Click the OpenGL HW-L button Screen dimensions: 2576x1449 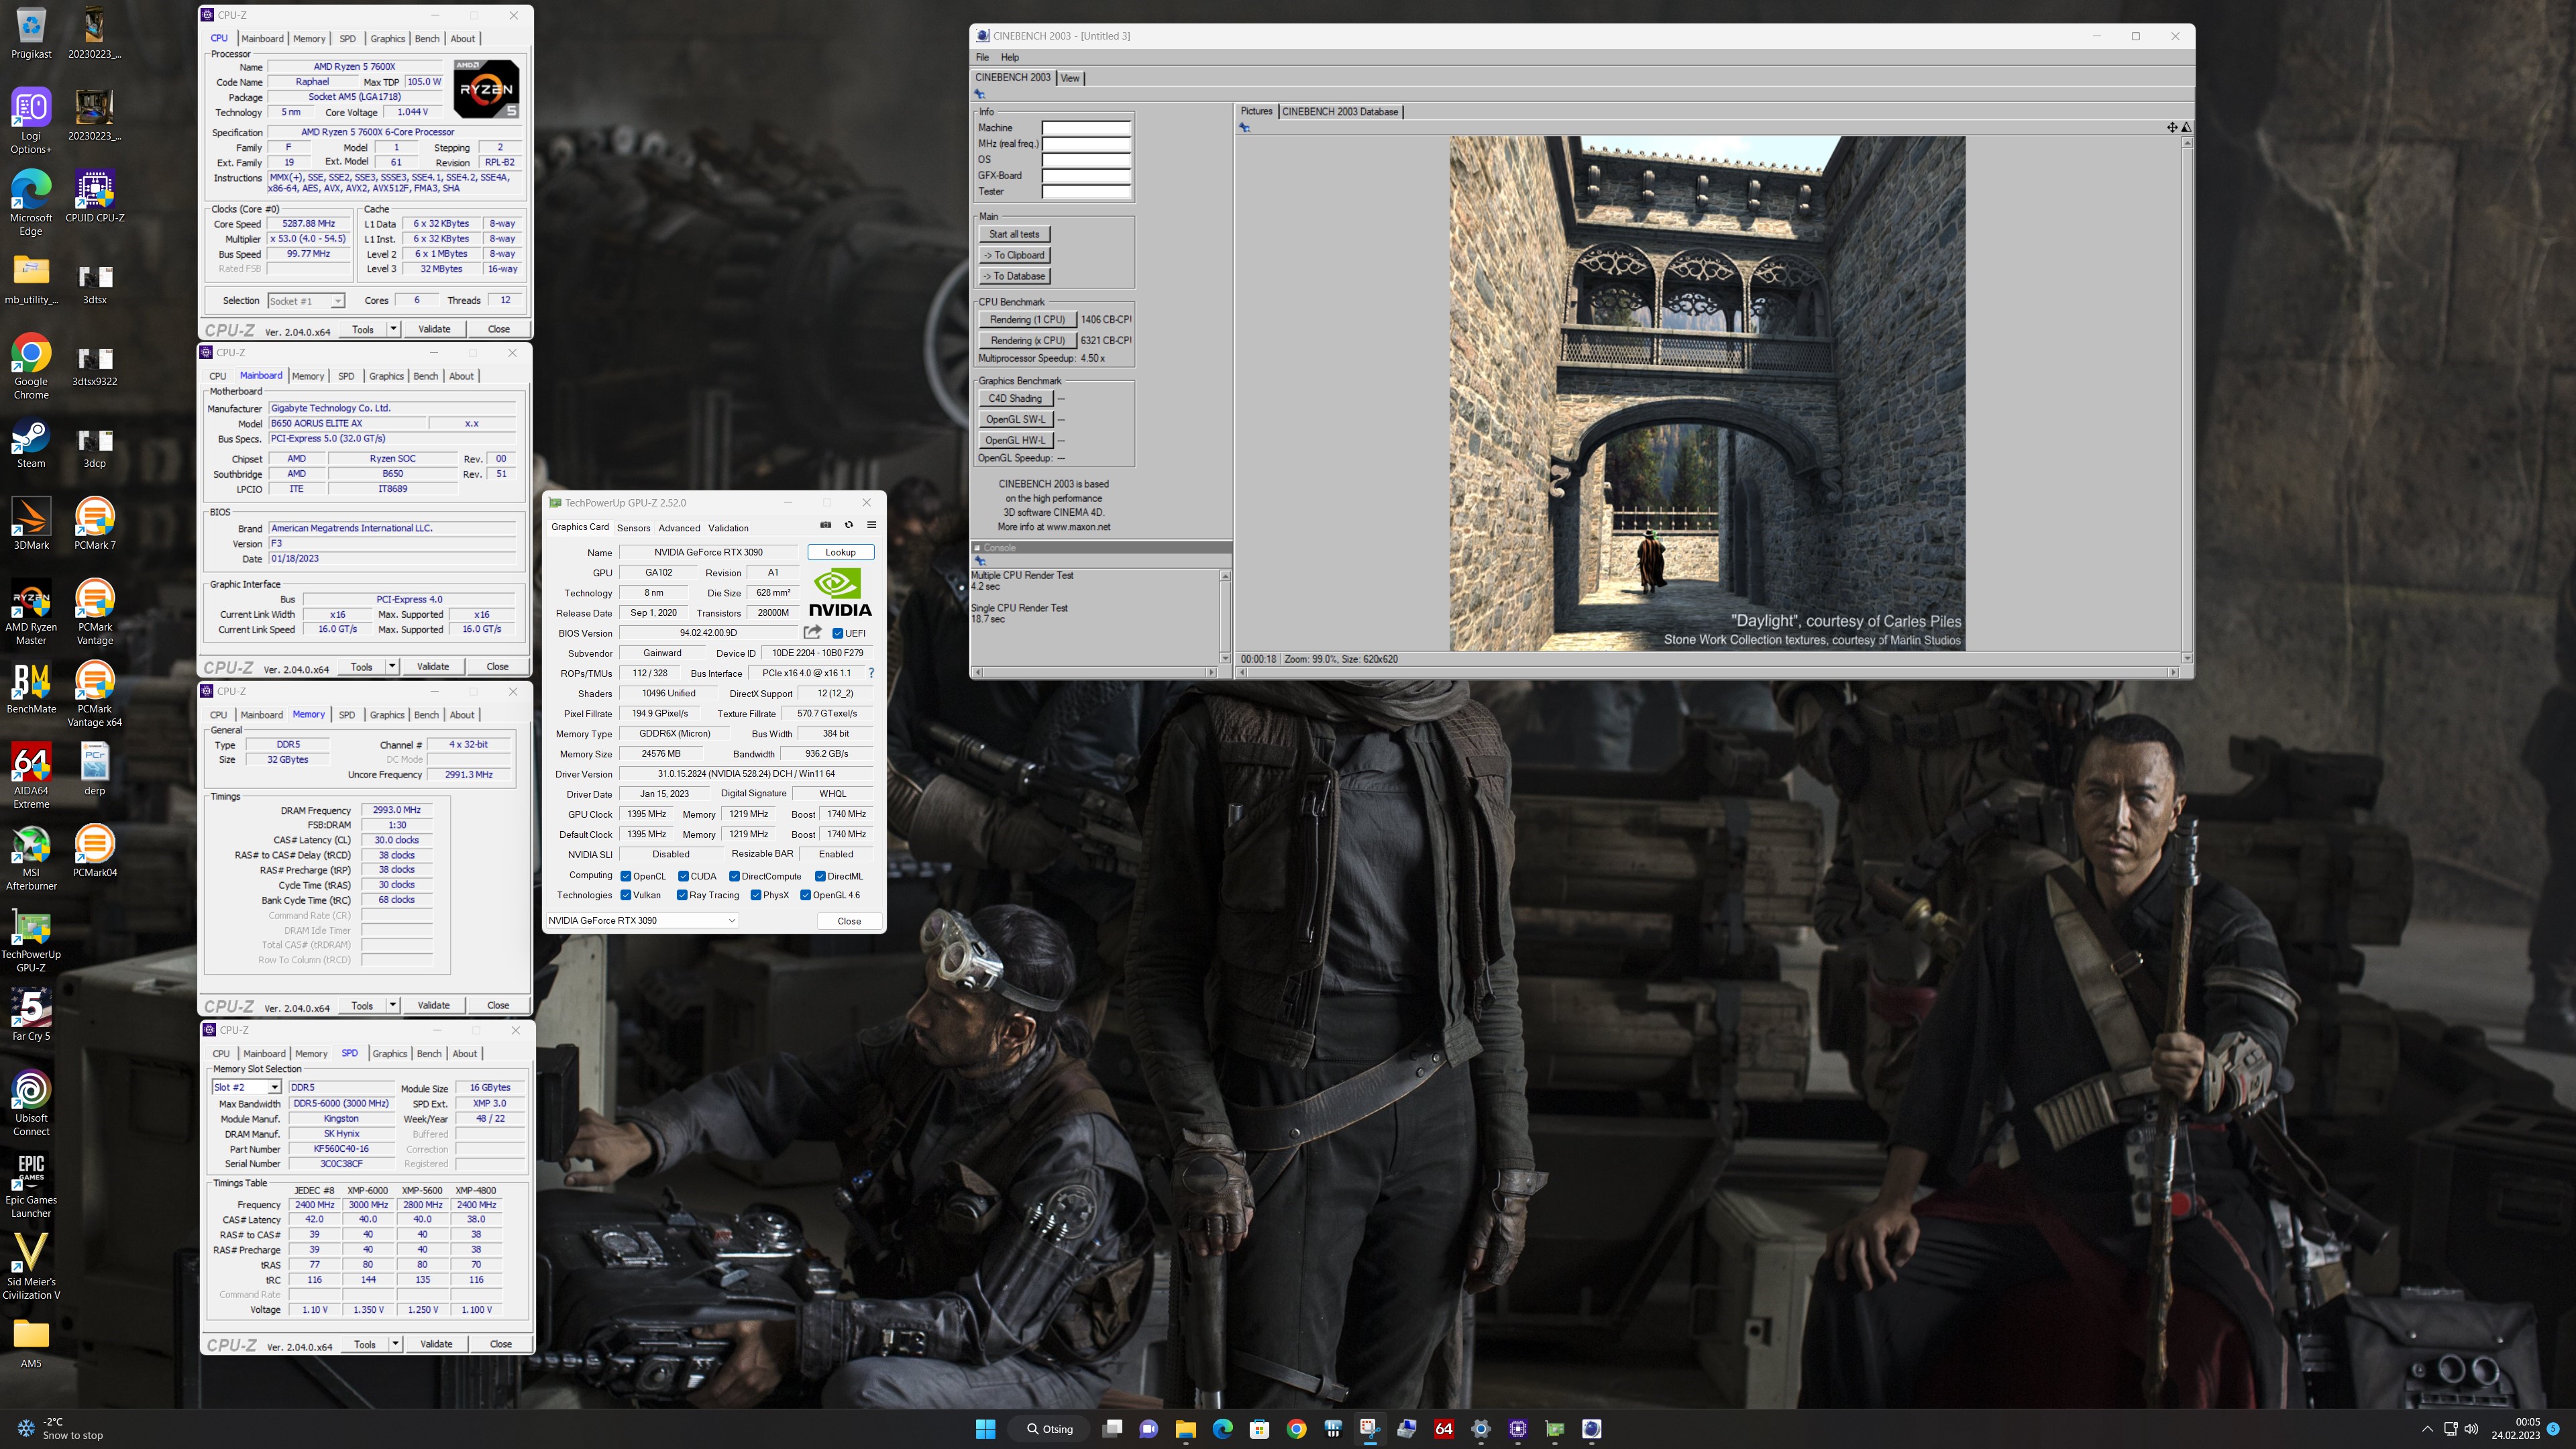pos(1014,440)
